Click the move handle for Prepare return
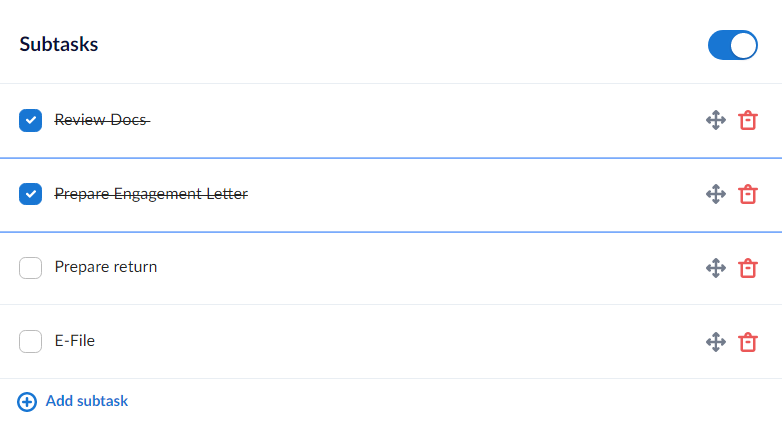Image resolution: width=782 pixels, height=446 pixels. [x=715, y=268]
